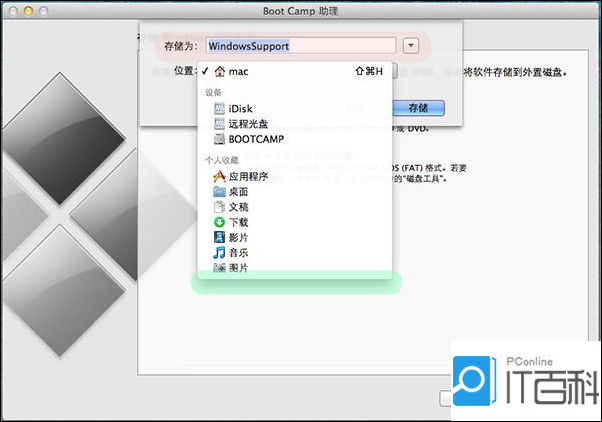602x422 pixels.
Task: Select 音乐 music entry
Action: pos(295,253)
